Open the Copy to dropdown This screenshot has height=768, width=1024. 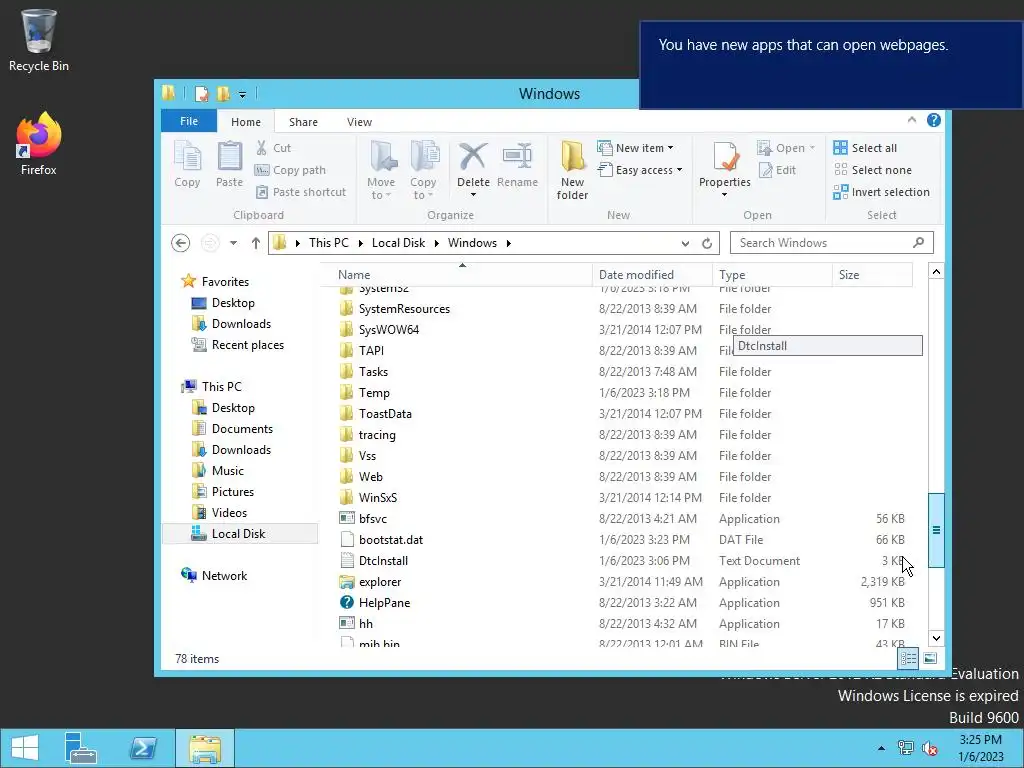tap(423, 170)
